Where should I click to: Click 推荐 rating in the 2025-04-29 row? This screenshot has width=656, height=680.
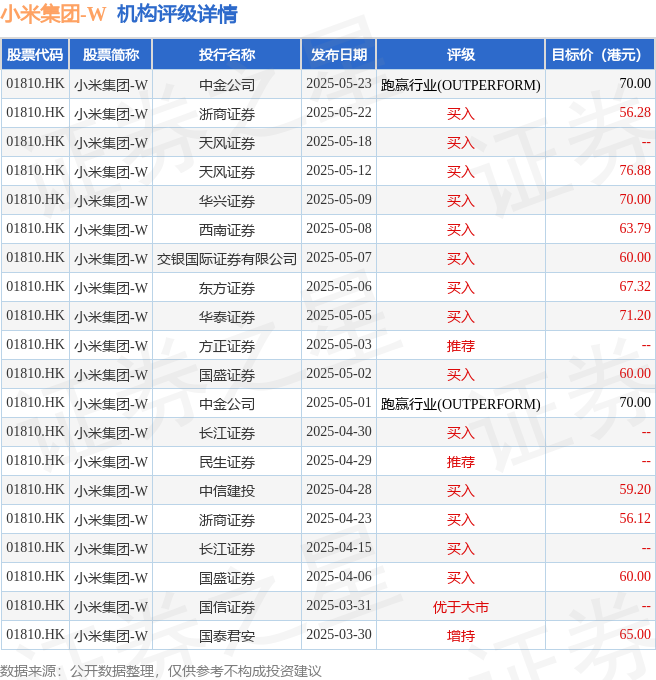pos(460,462)
